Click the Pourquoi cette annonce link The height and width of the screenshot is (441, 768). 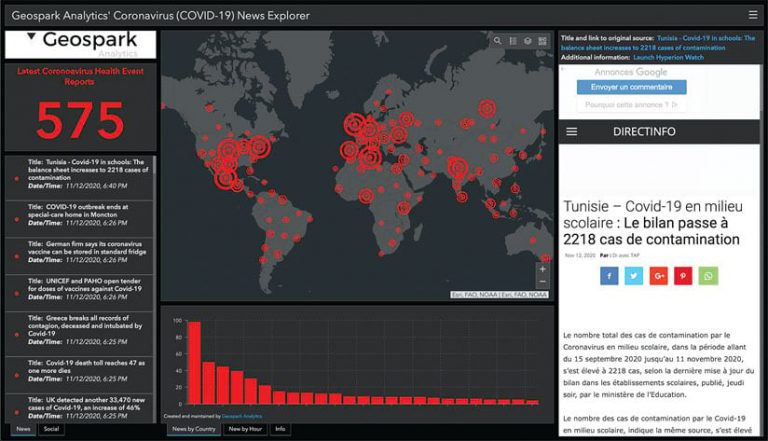631,105
